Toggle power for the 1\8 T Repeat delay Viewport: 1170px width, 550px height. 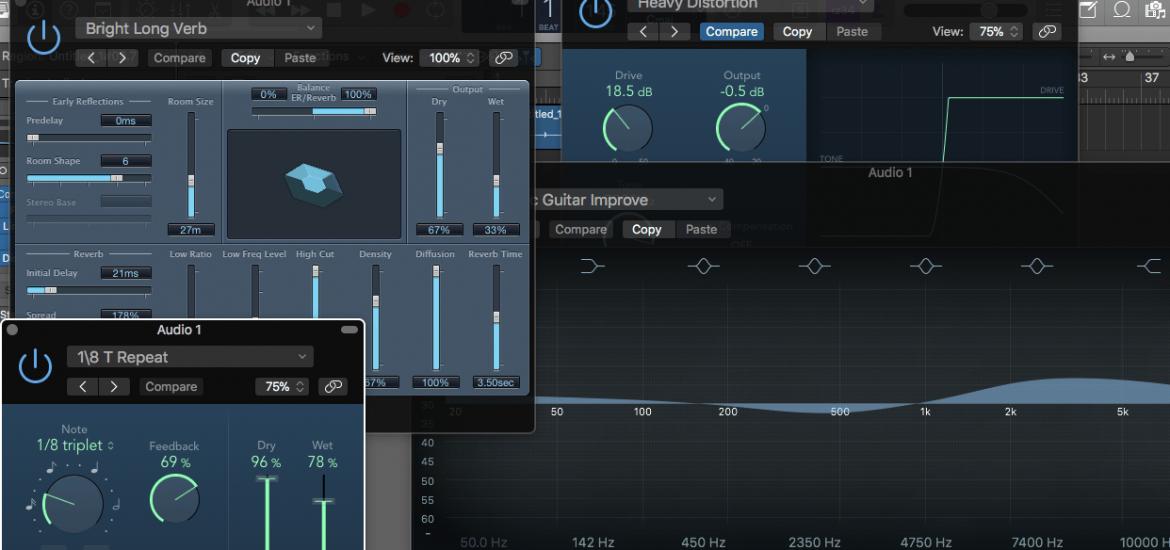coord(35,366)
